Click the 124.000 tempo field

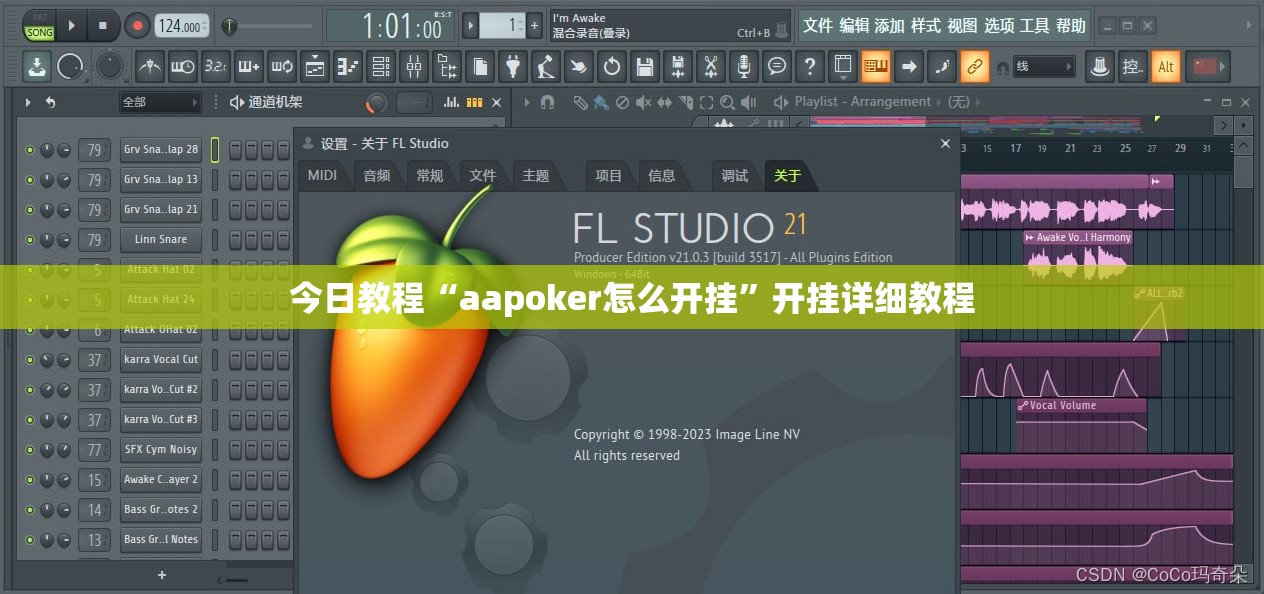(183, 27)
